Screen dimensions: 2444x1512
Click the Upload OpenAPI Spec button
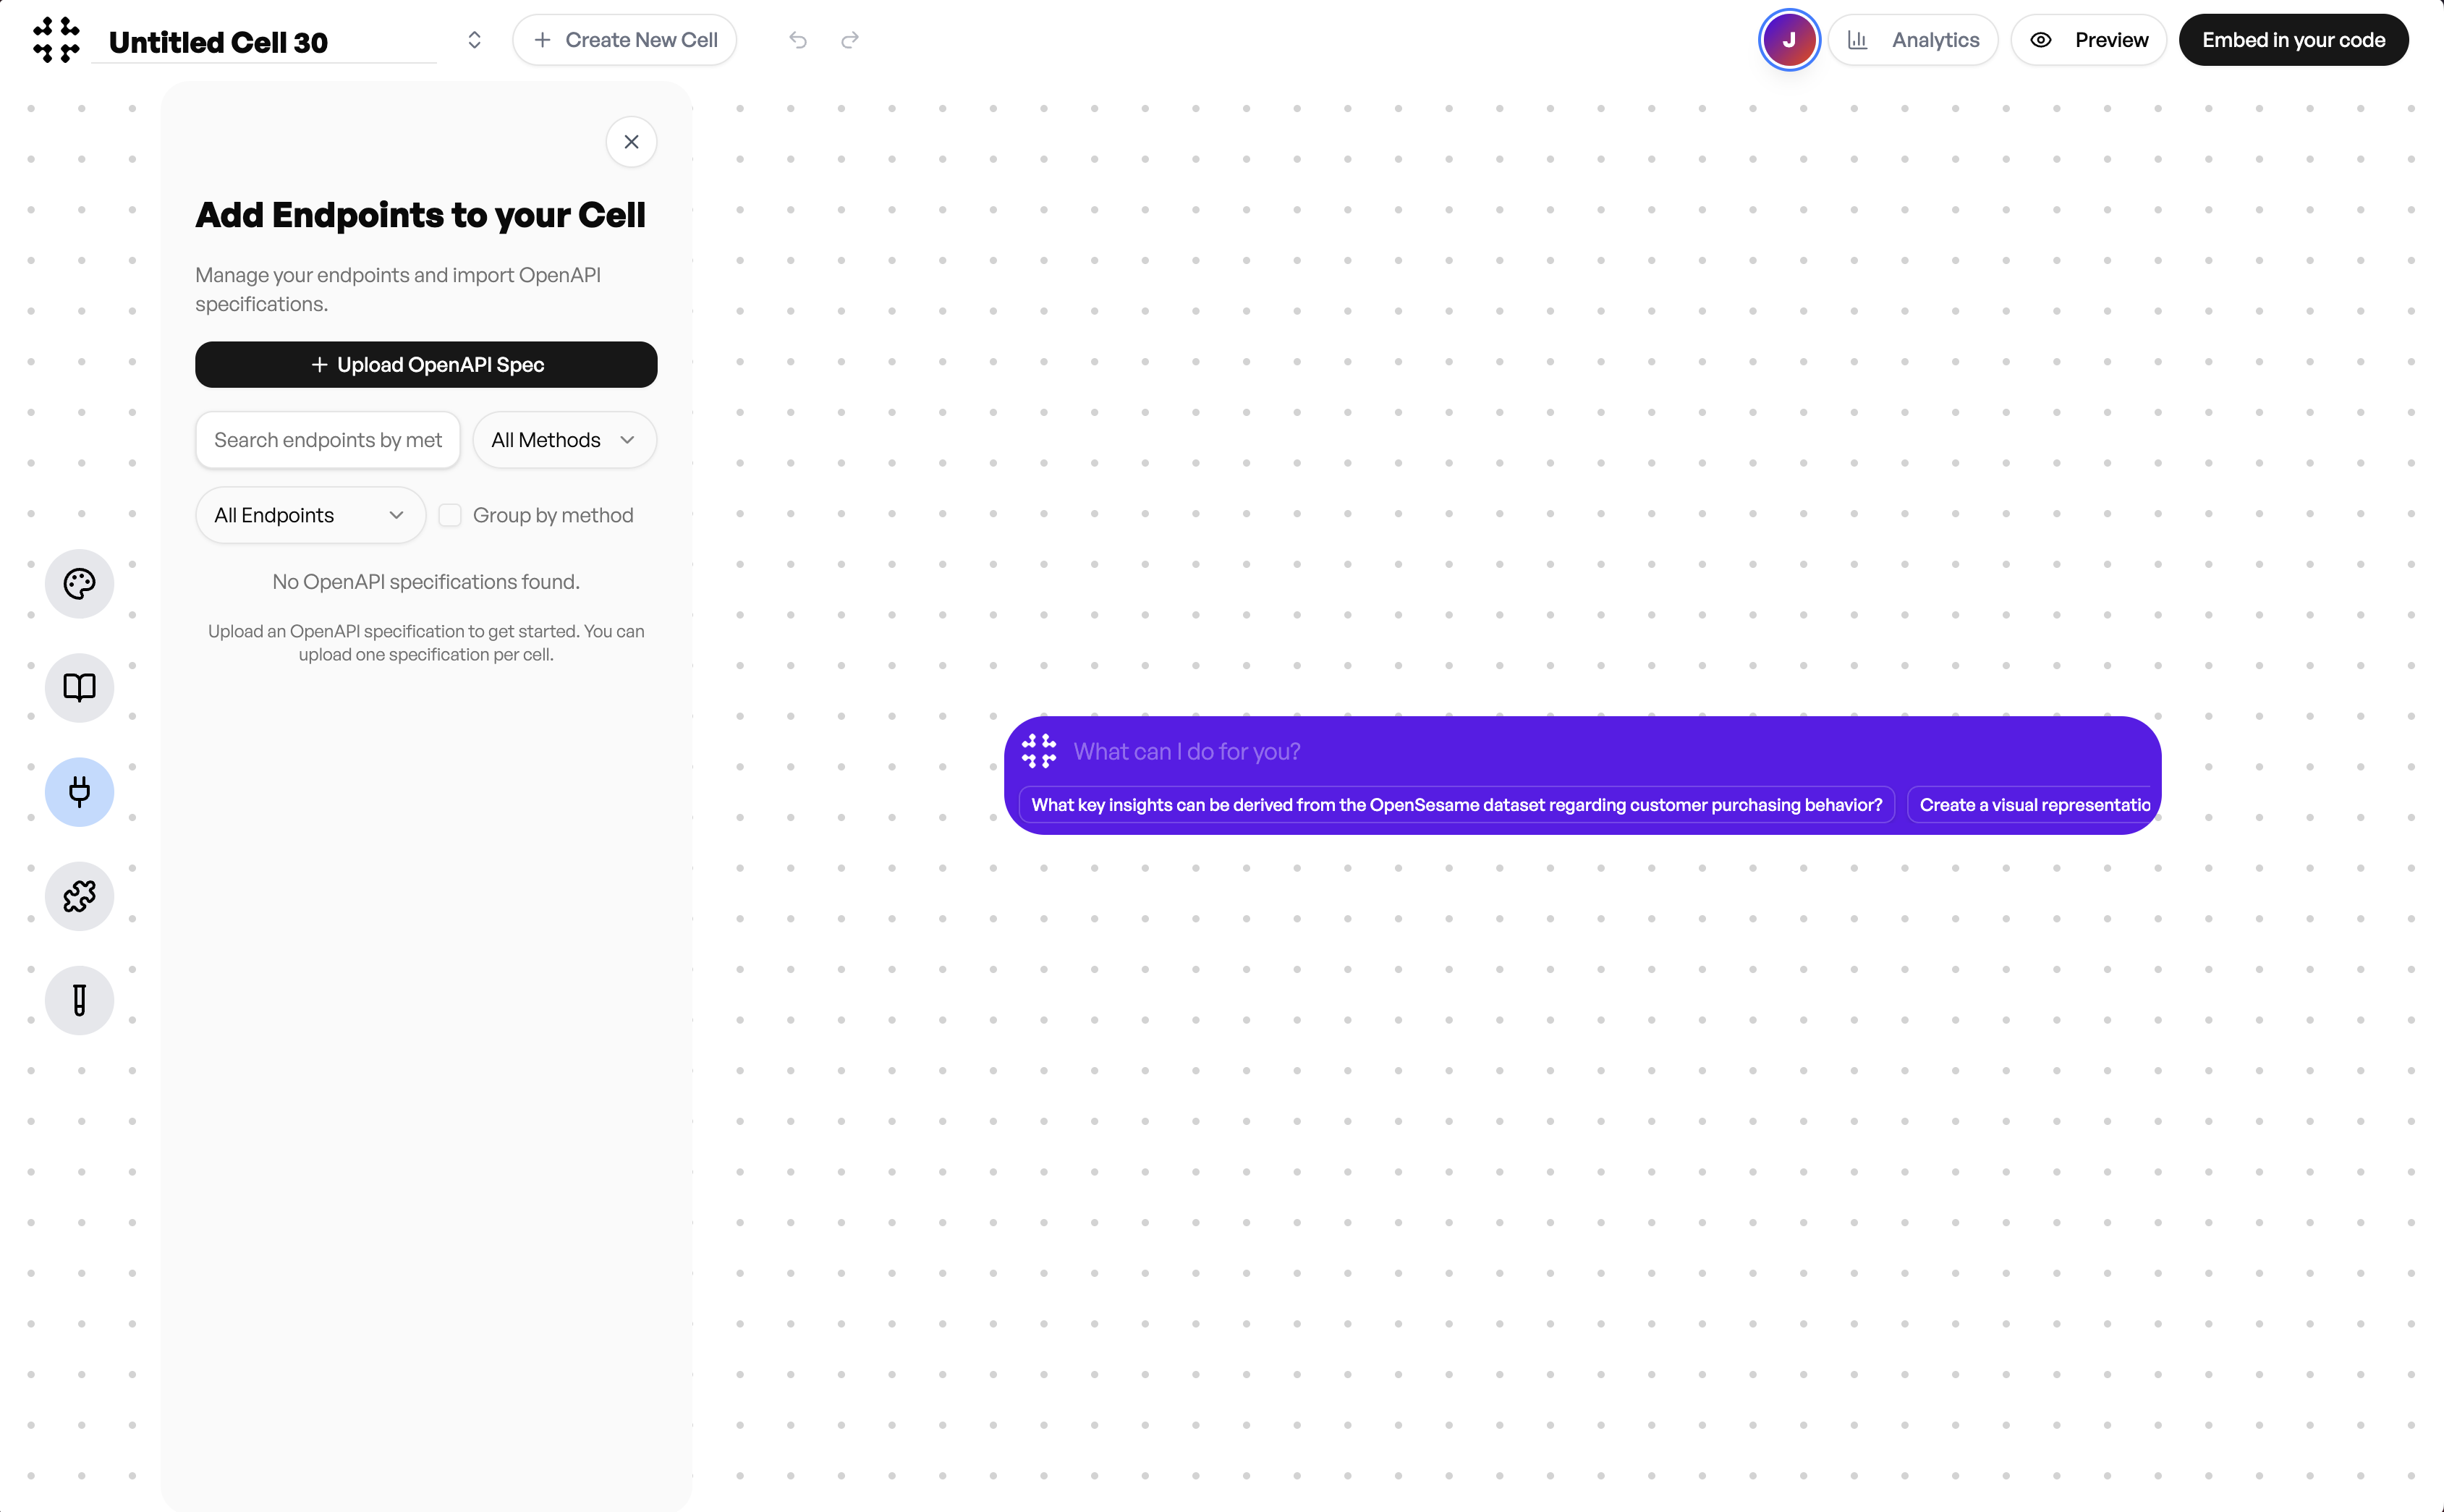point(426,365)
